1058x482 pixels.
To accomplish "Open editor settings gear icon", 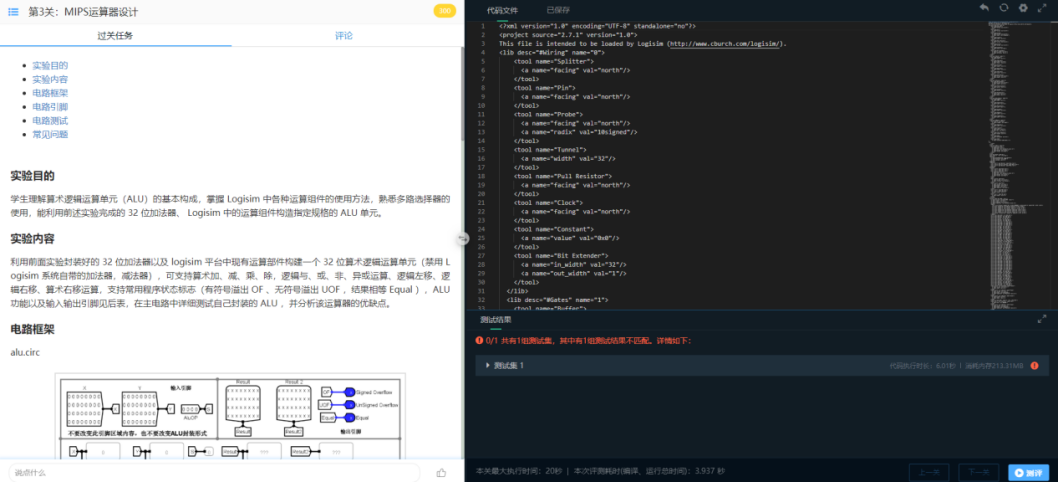I will (x=1023, y=8).
